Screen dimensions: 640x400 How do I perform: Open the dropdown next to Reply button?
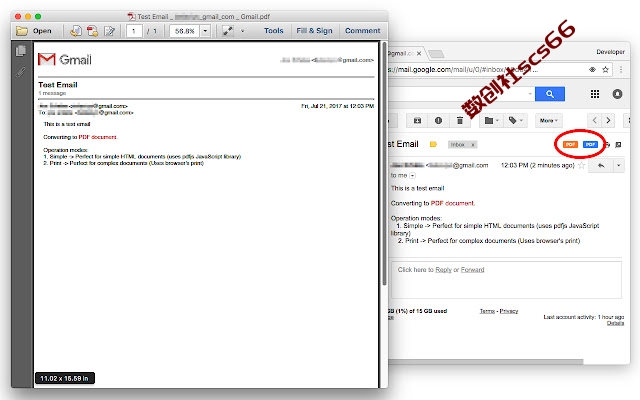pos(618,166)
